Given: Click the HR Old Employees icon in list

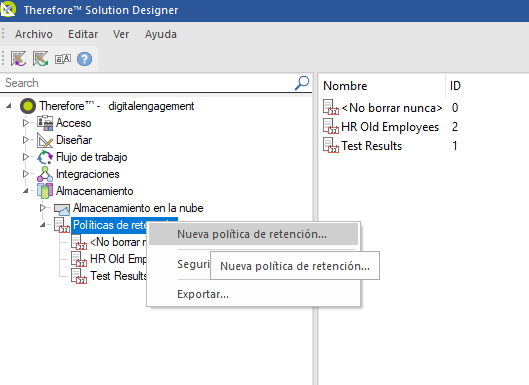Looking at the screenshot, I should point(331,127).
